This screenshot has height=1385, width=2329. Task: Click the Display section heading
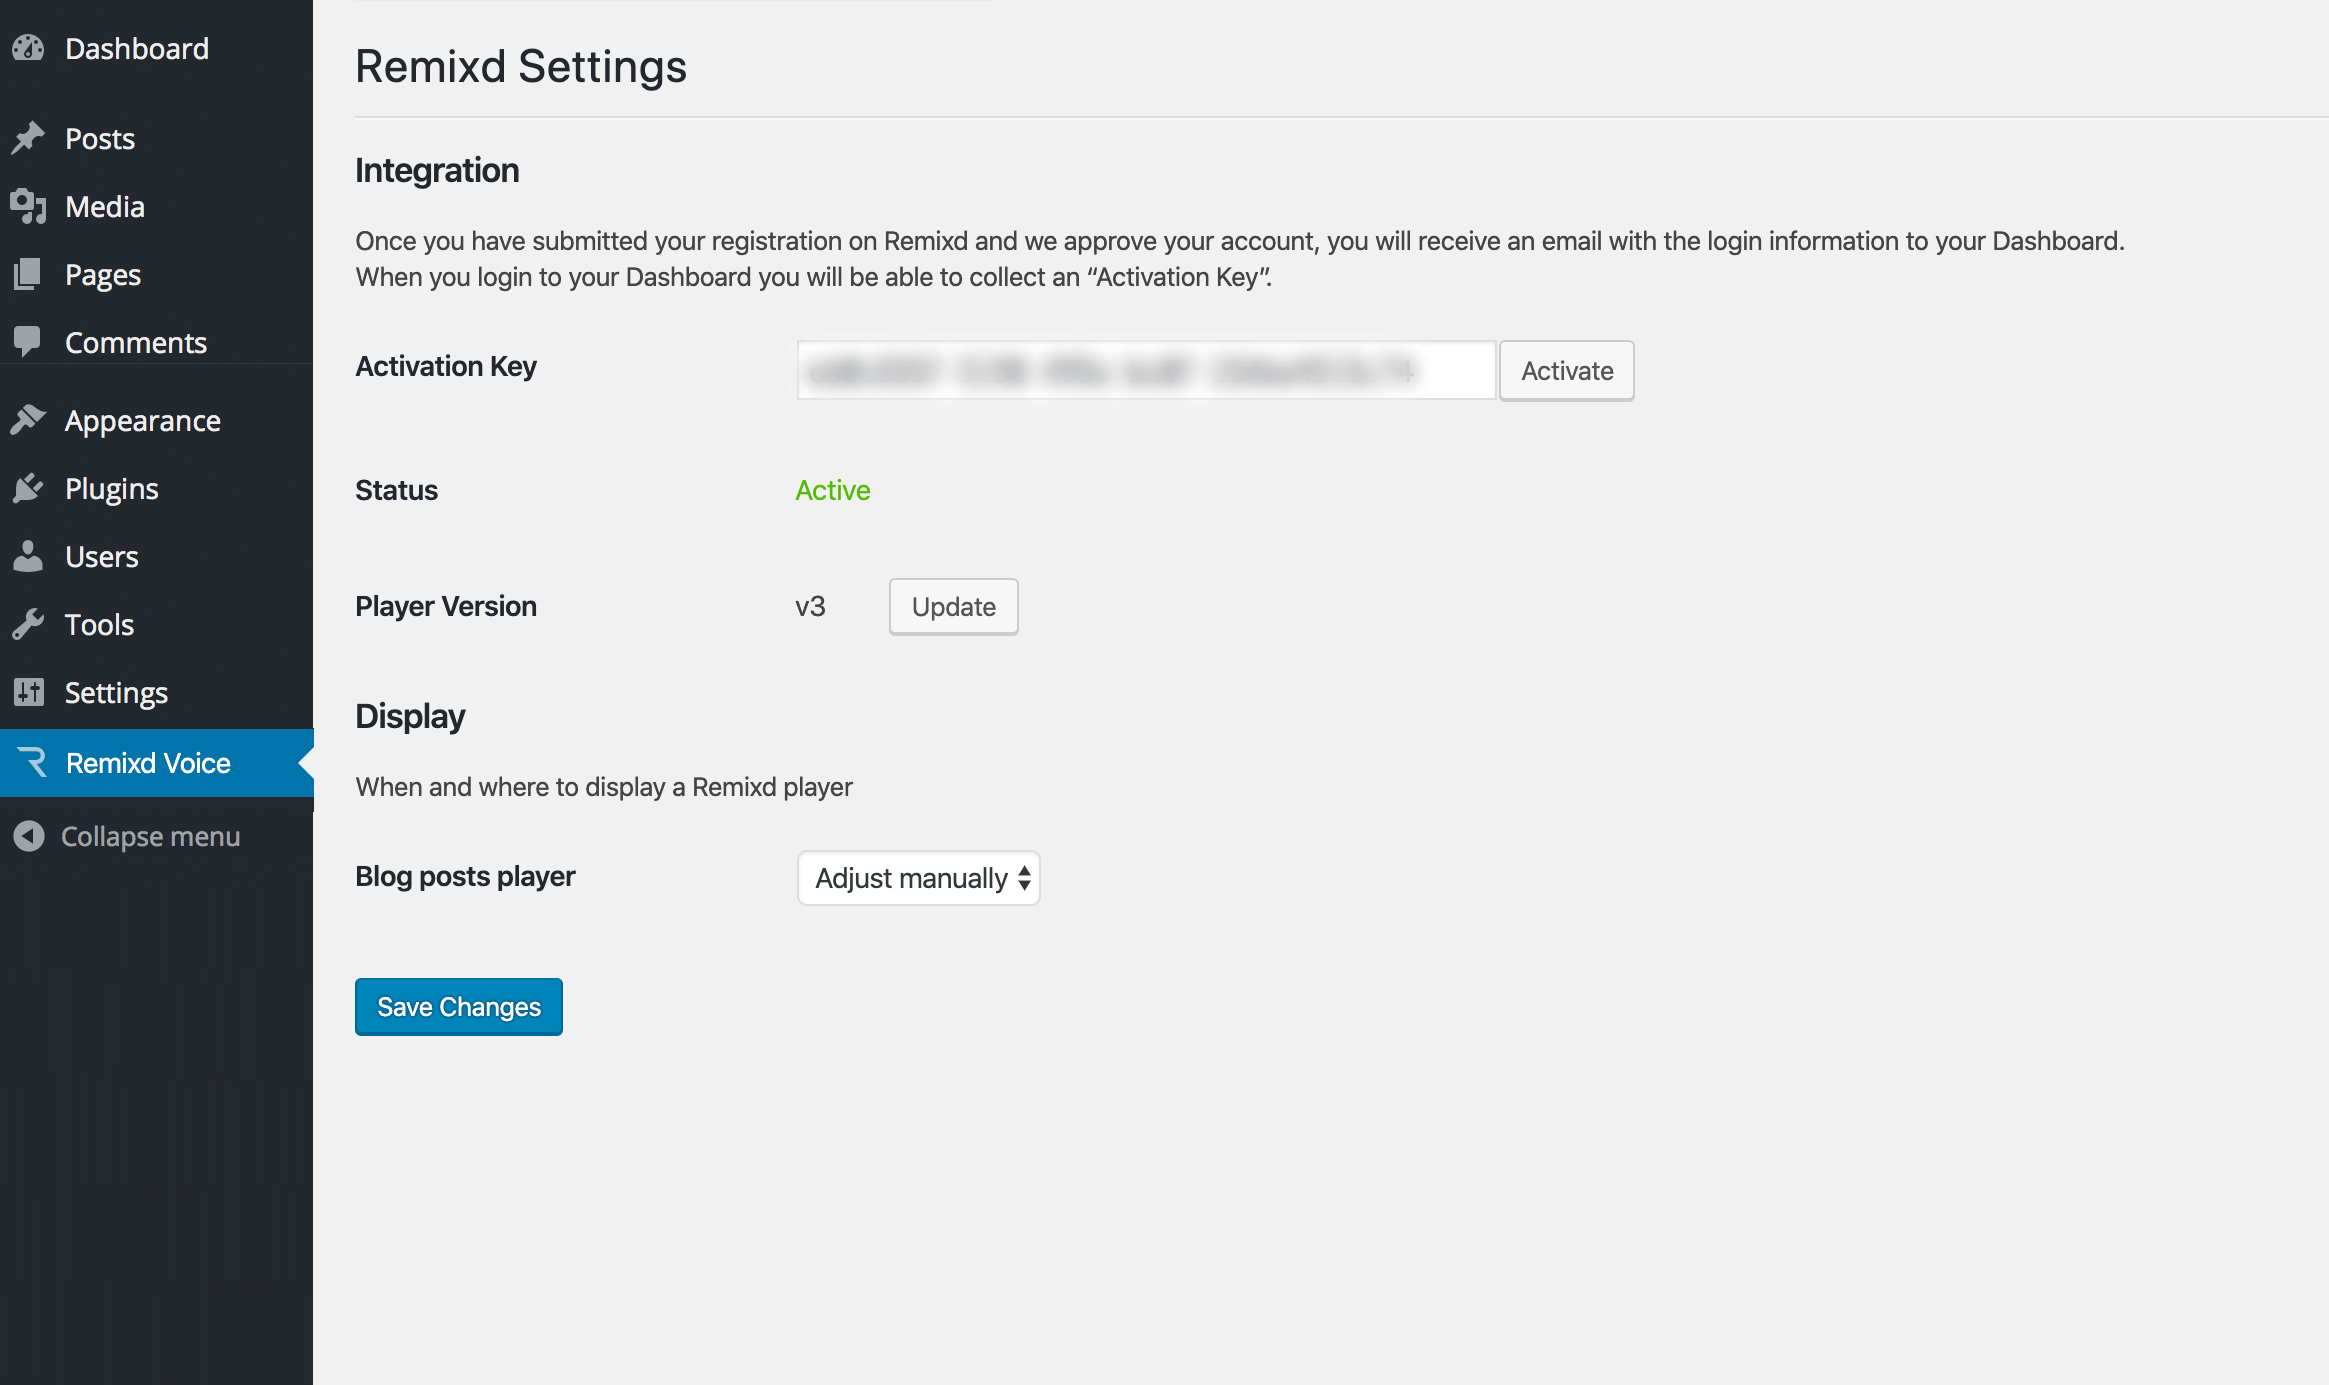(410, 716)
